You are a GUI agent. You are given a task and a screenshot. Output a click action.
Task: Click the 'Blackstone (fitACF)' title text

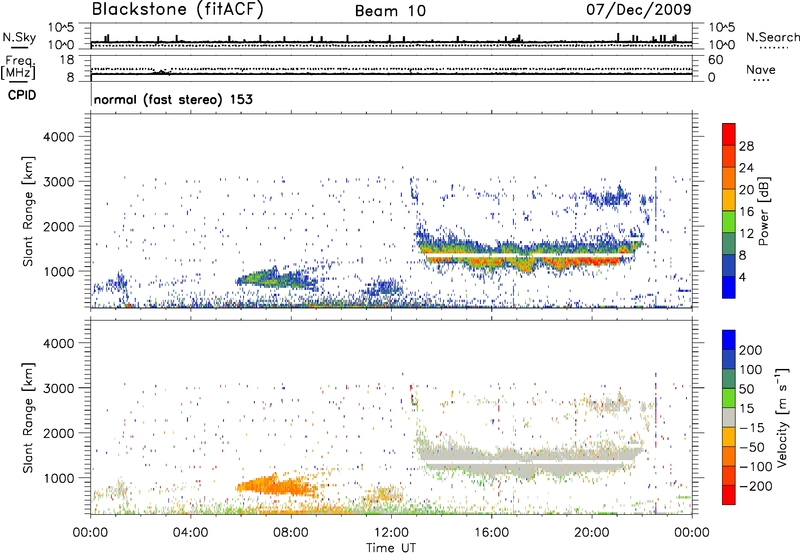[178, 9]
